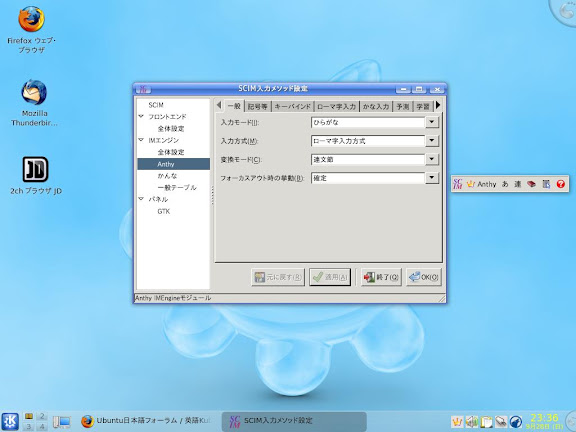Toggle the 連 conversion mode on SCIM toolbar
This screenshot has height=432, width=576.
point(518,184)
